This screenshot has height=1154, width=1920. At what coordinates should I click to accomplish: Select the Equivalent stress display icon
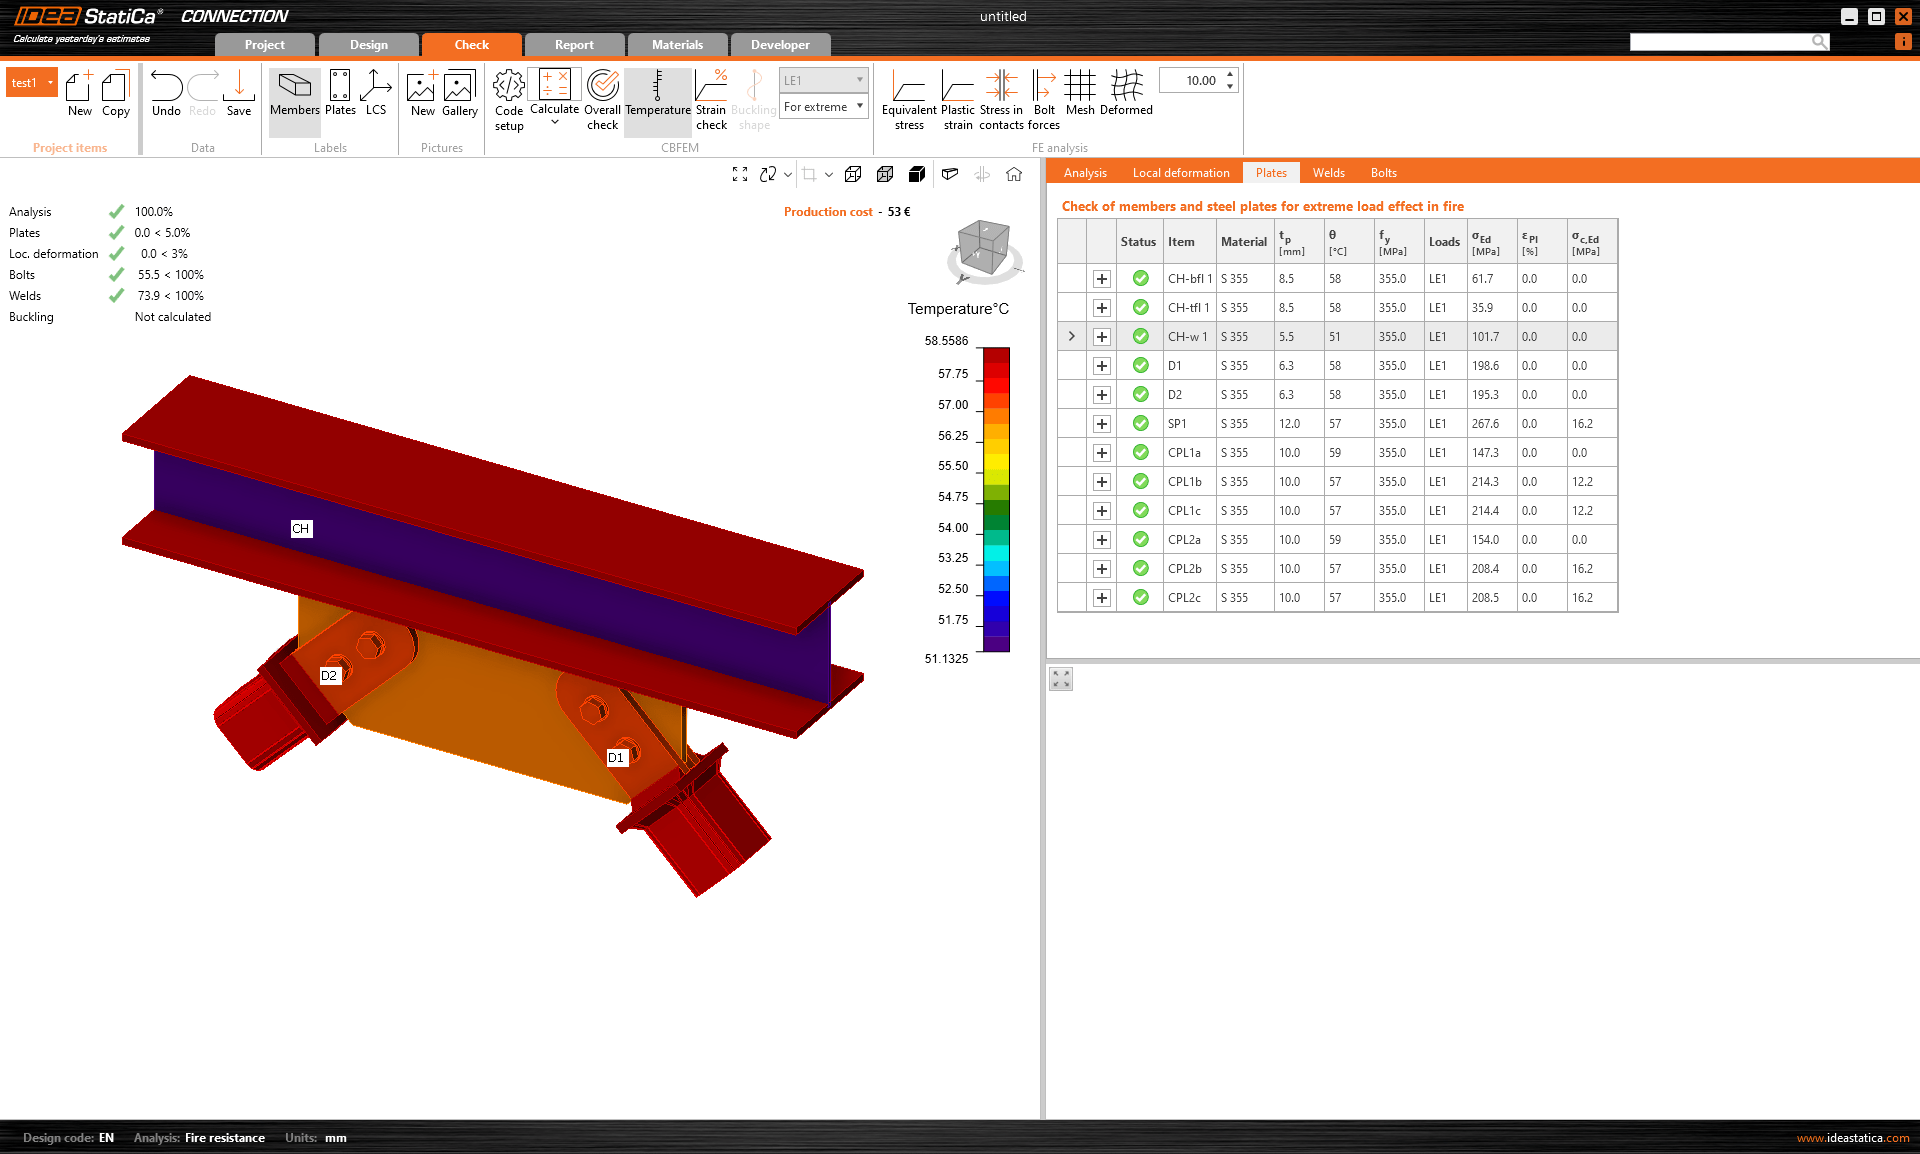[909, 97]
